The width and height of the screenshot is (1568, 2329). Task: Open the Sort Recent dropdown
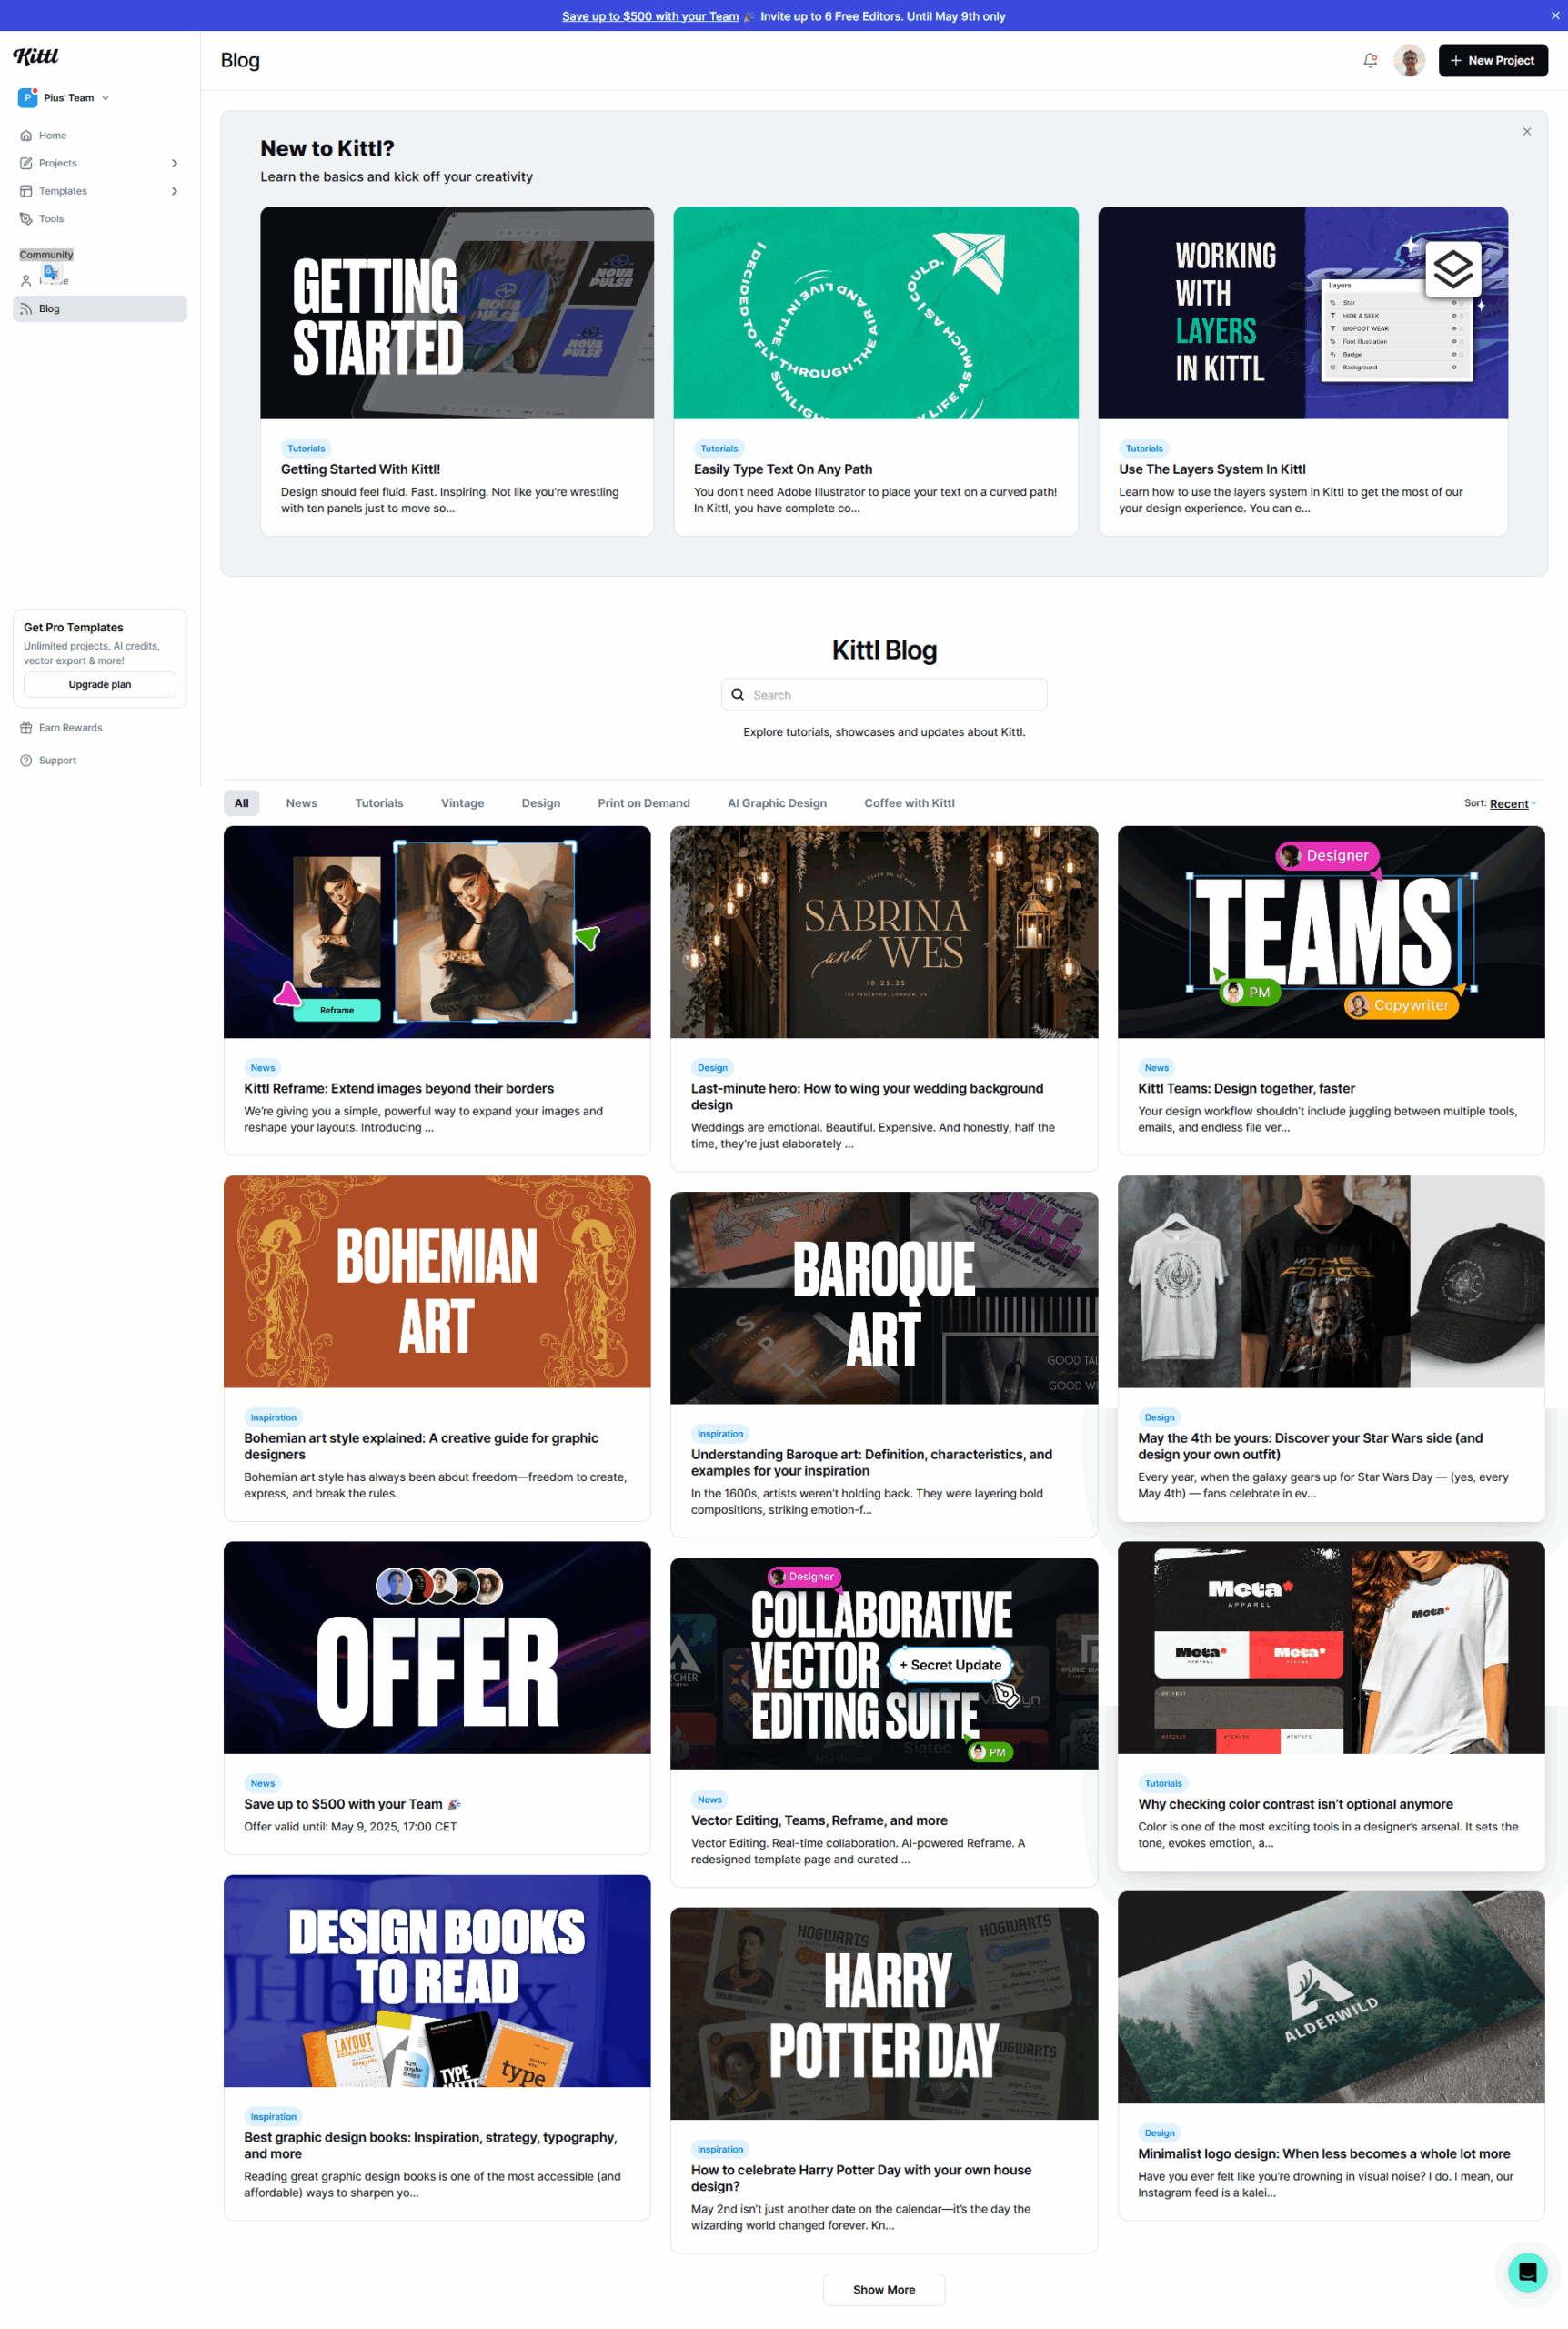1511,804
